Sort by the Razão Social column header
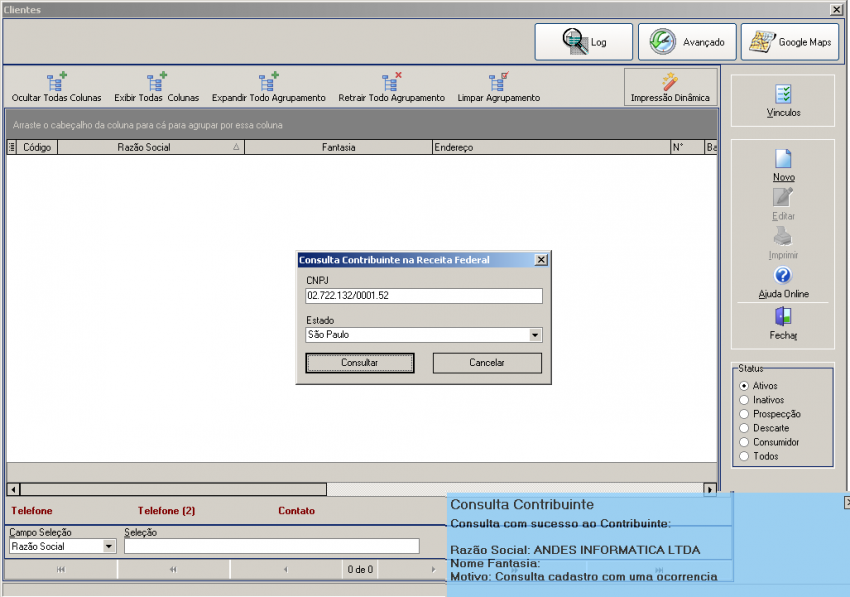This screenshot has height=597, width=850. [151, 147]
